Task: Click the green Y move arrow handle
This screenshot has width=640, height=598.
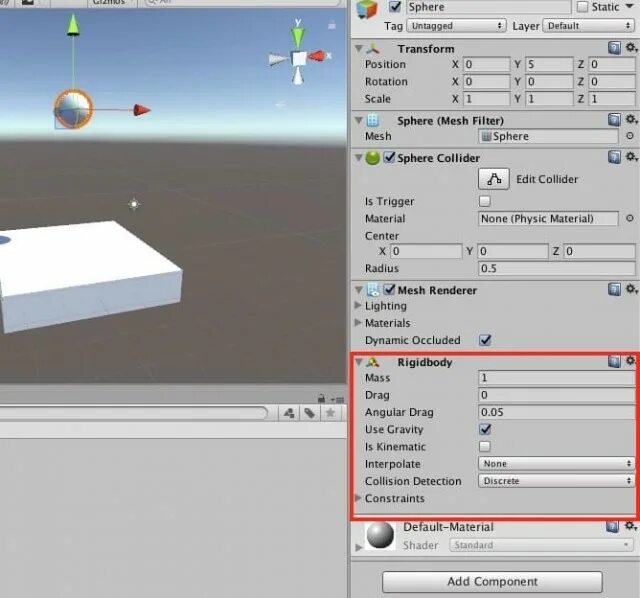Action: tap(73, 25)
